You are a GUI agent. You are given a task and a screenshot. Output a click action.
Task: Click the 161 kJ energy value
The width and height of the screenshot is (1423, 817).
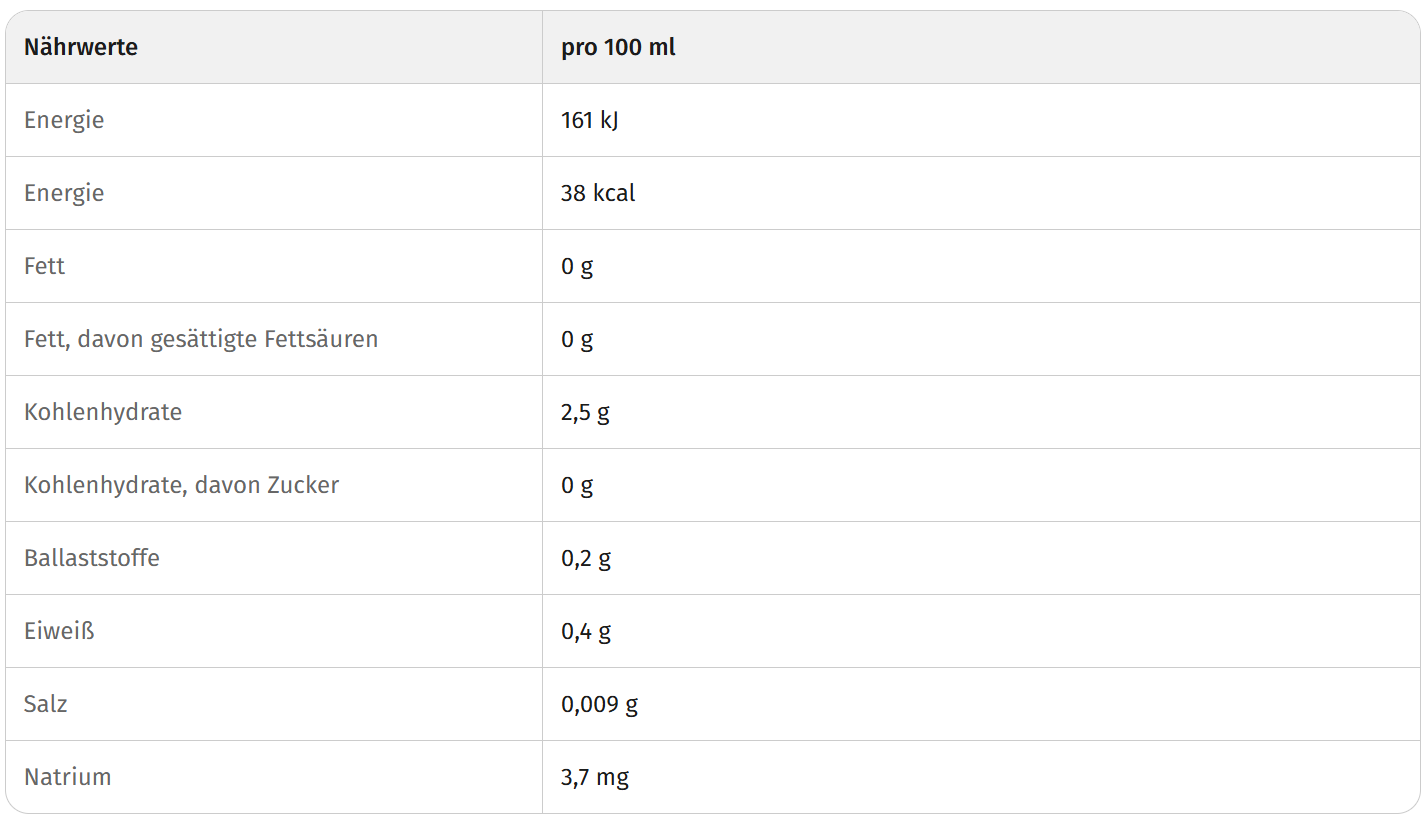[590, 120]
